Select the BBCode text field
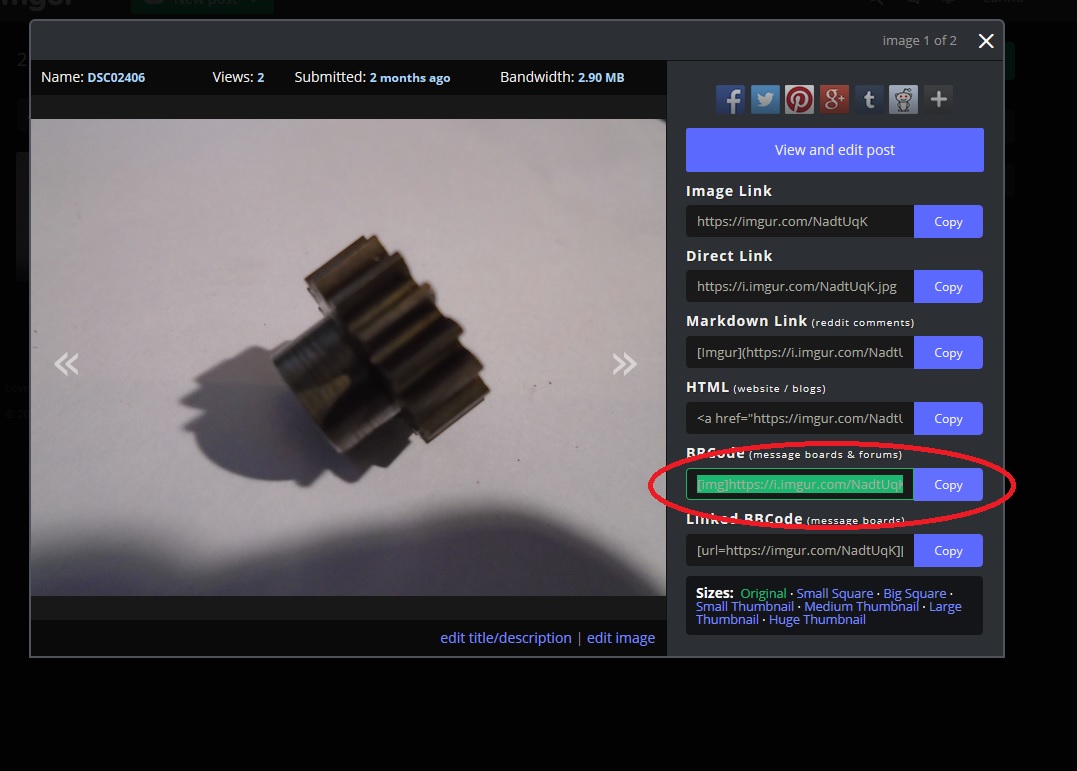1077x771 pixels. pyautogui.click(x=800, y=484)
